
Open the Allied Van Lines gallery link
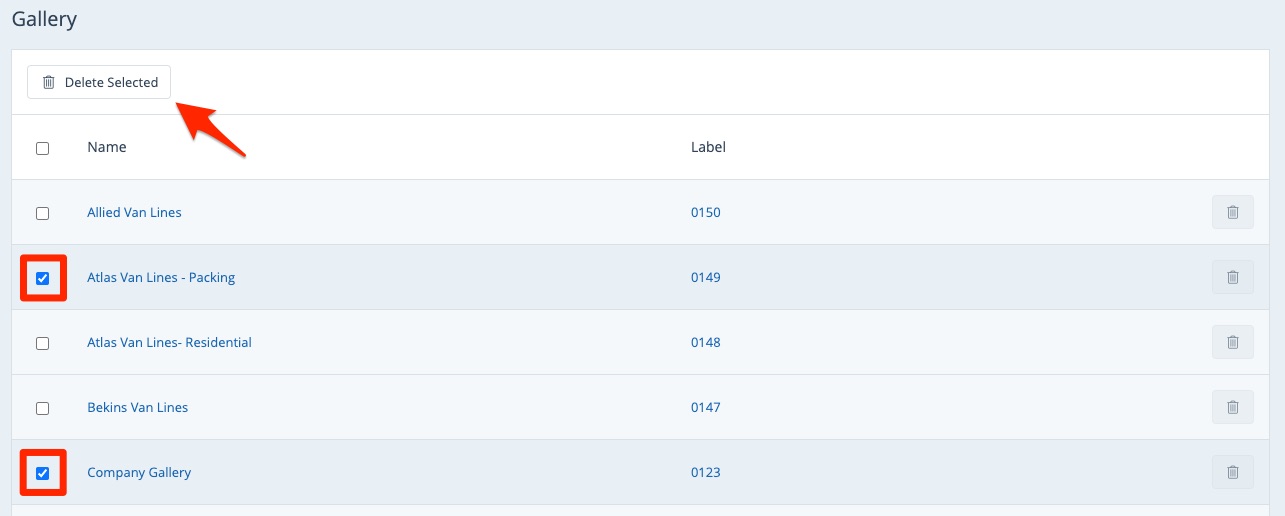[x=134, y=213]
